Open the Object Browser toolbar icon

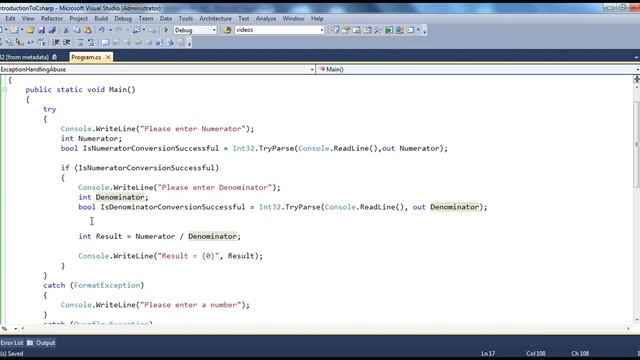pos(367,30)
